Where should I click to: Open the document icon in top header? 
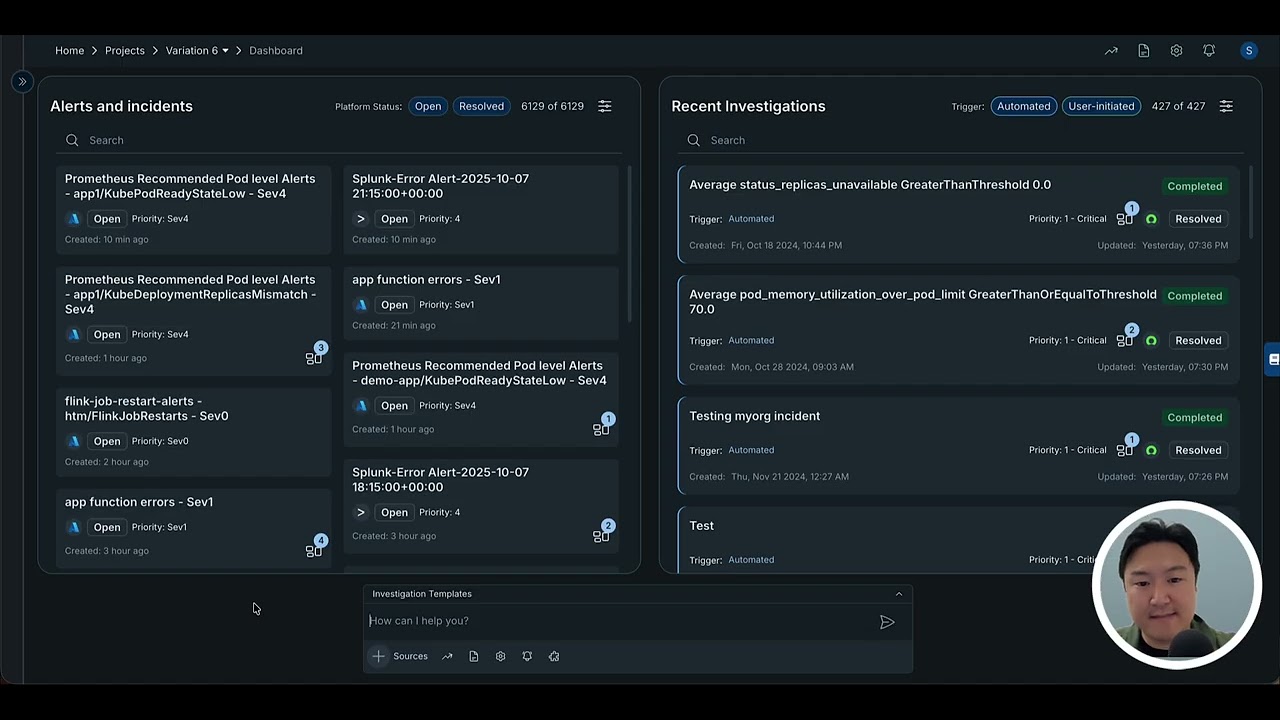pos(1144,51)
